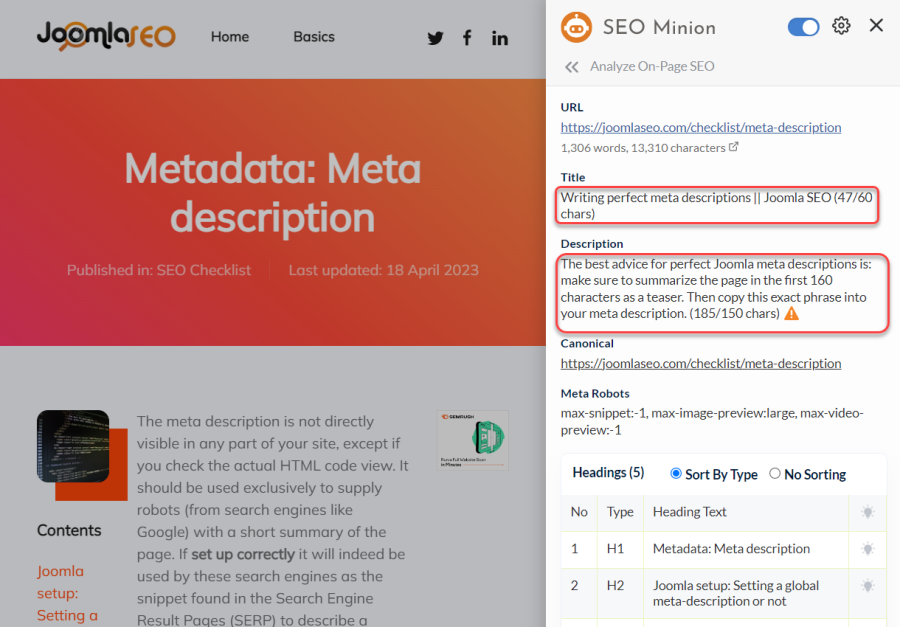Screen dimensions: 900x627
Task: Open word count external link icon
Action: [734, 147]
